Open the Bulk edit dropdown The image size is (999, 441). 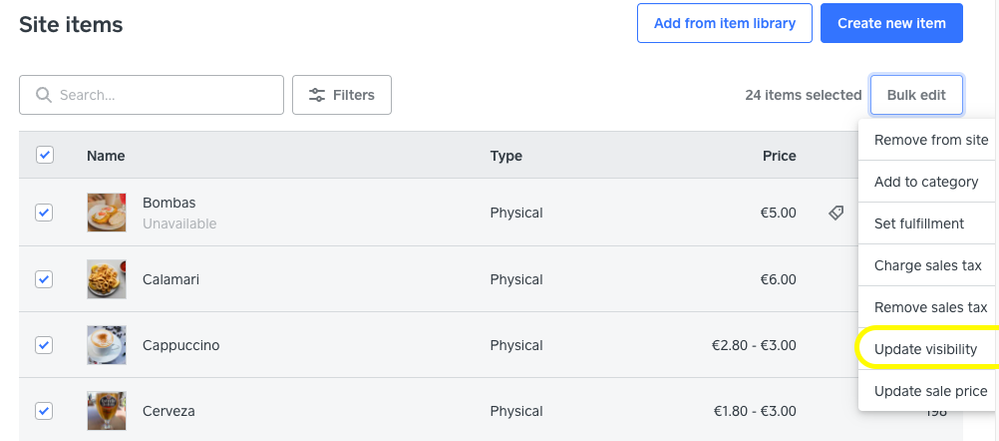pyautogui.click(x=916, y=95)
